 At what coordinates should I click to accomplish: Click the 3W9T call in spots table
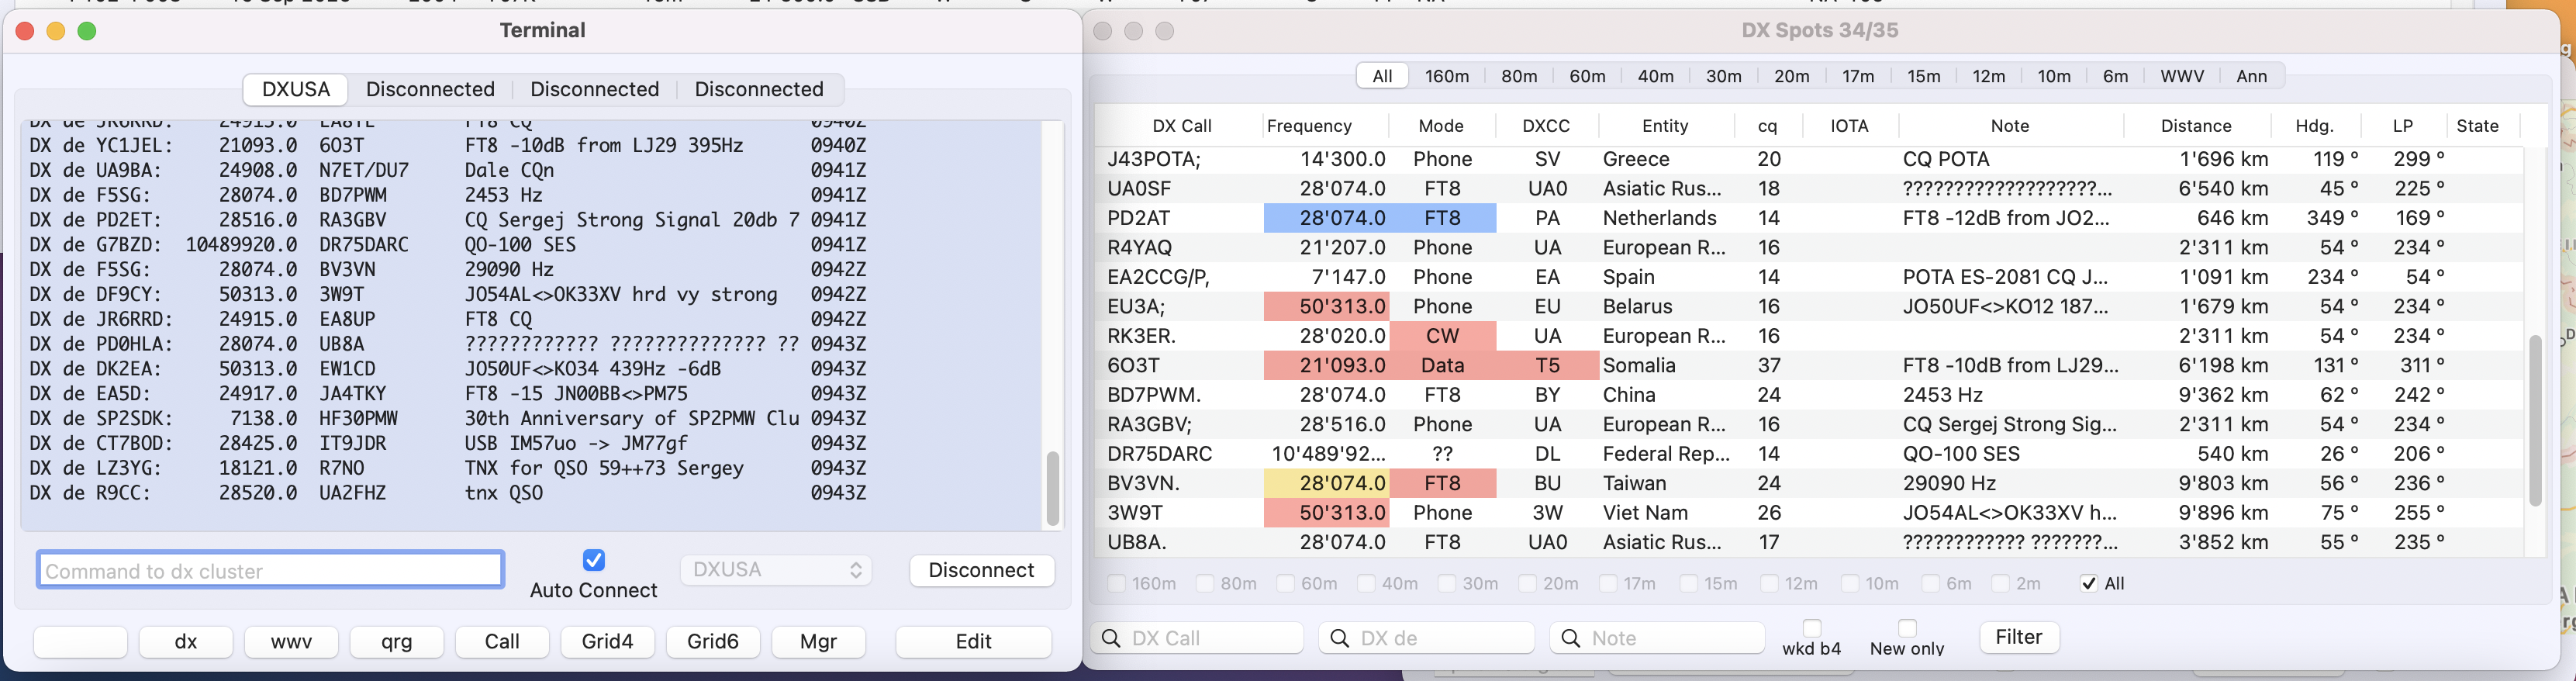click(1135, 513)
